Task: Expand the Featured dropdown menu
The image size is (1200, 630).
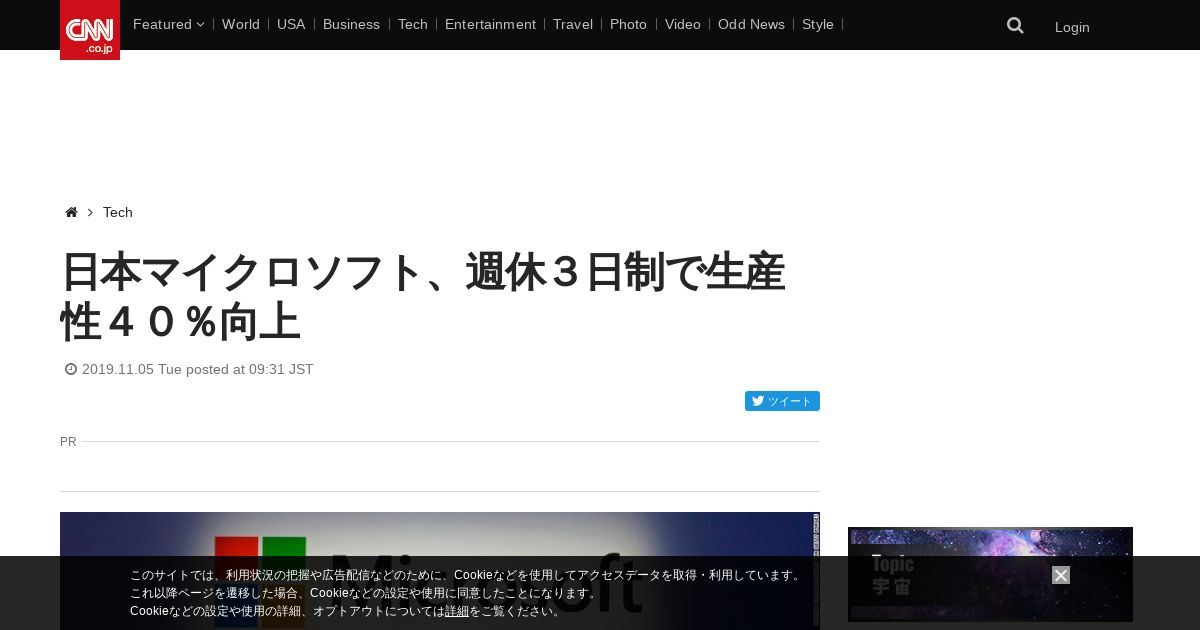Action: pyautogui.click(x=168, y=24)
